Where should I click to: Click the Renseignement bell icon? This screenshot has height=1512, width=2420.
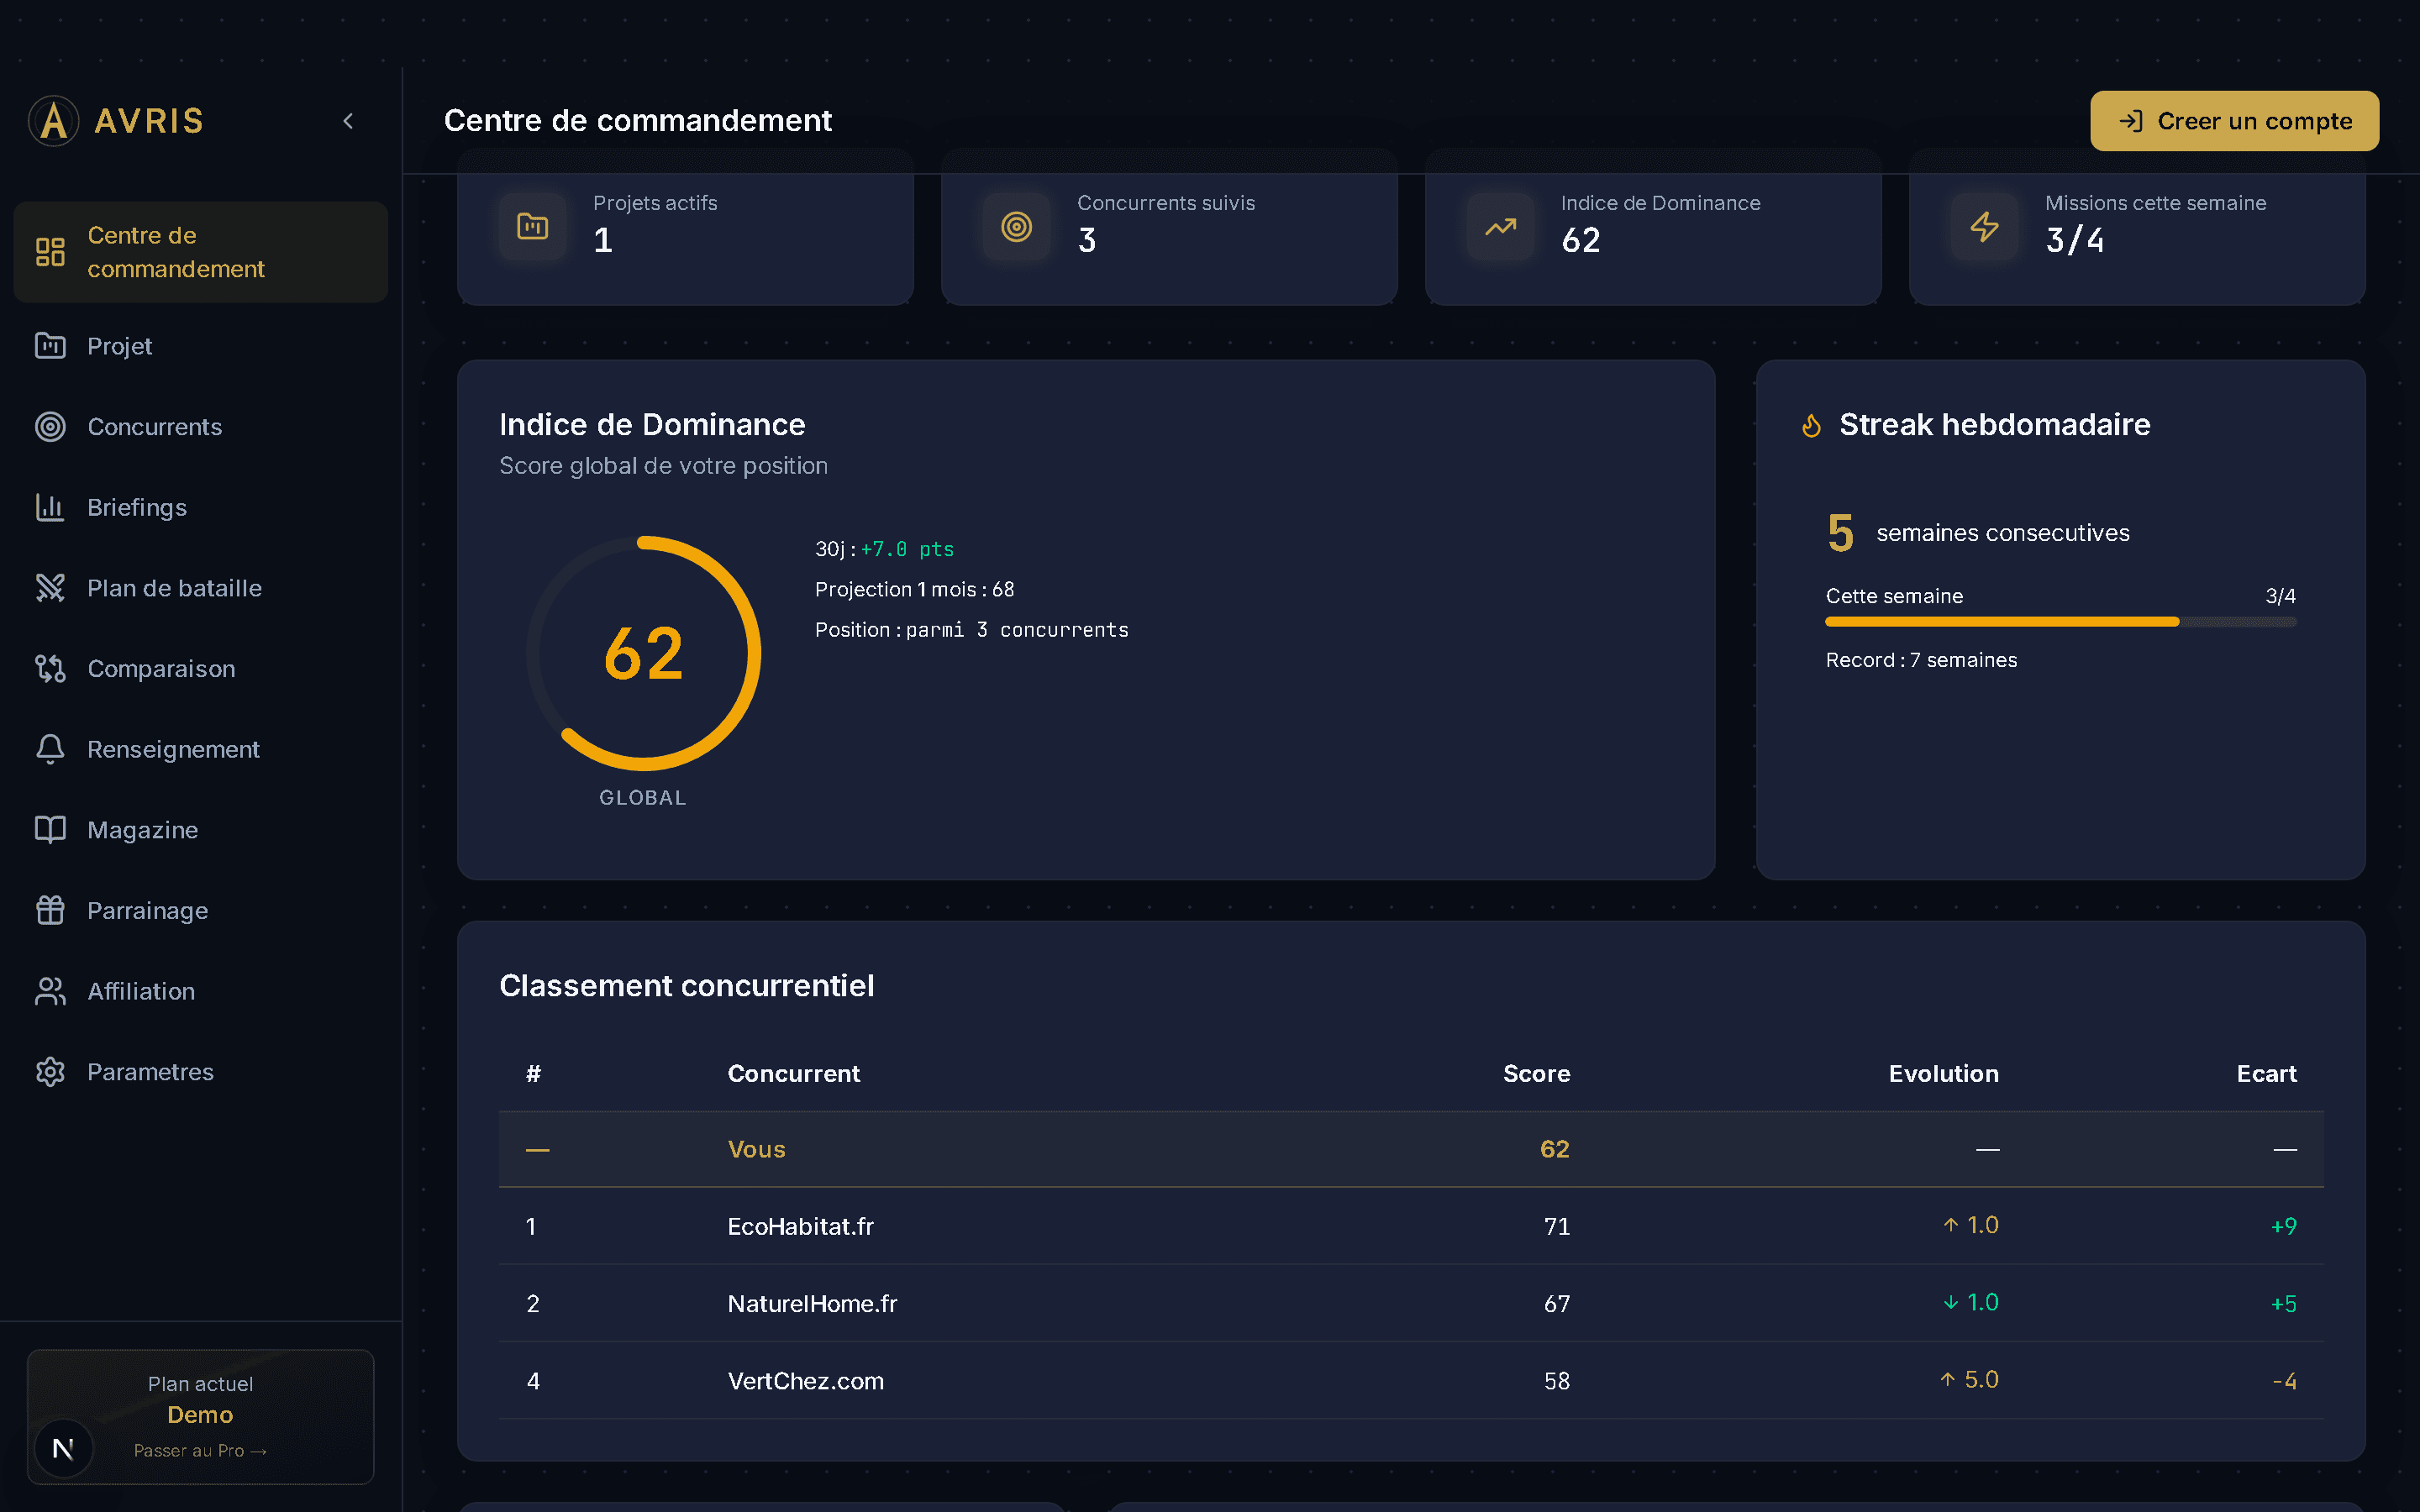pyautogui.click(x=50, y=749)
